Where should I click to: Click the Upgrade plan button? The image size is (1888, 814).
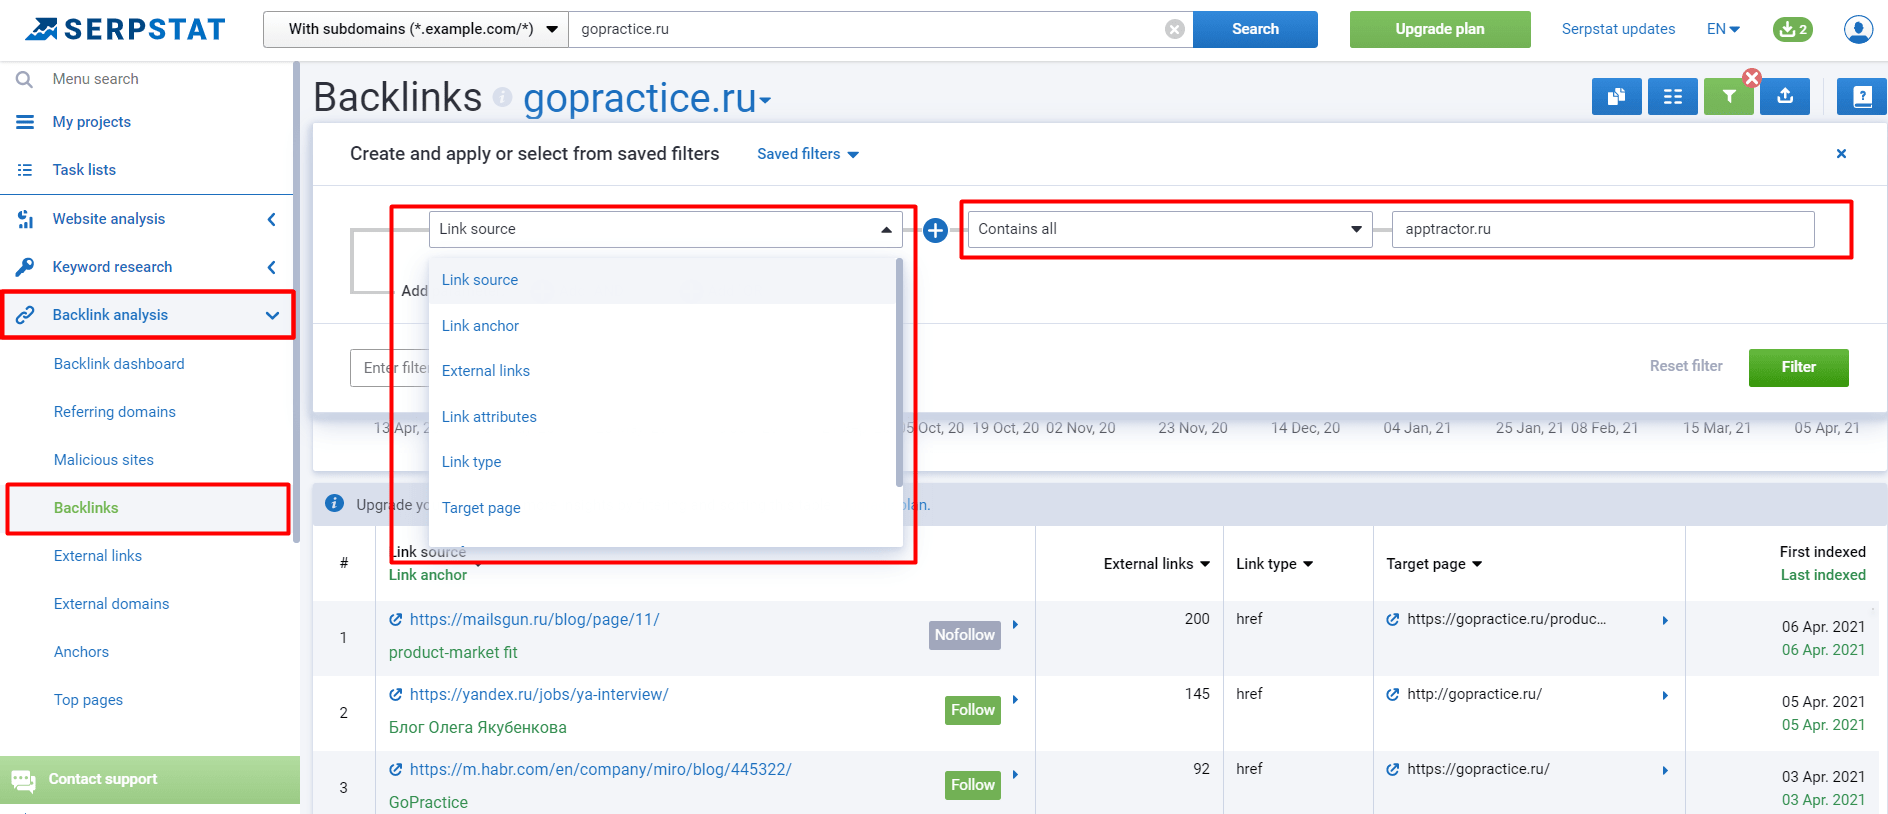coord(1440,29)
